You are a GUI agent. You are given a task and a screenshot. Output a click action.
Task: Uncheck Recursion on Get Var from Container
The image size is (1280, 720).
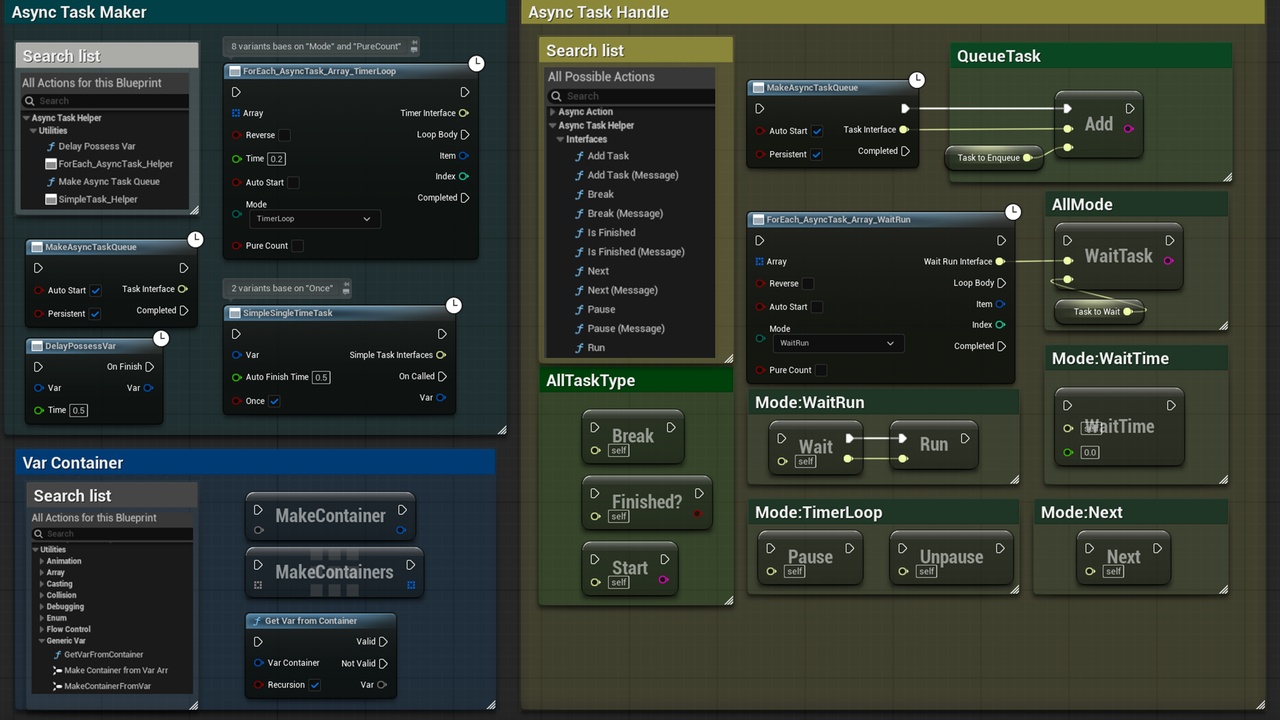[x=314, y=685]
